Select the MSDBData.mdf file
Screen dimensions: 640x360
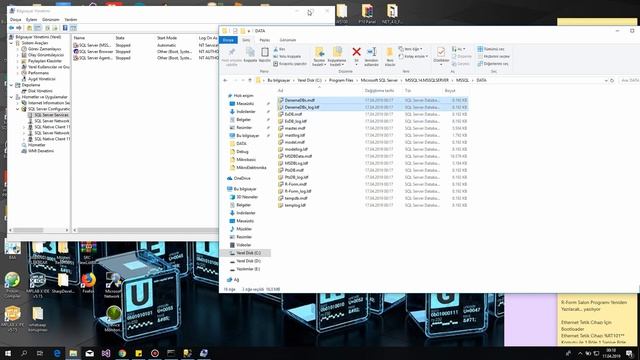(298, 156)
